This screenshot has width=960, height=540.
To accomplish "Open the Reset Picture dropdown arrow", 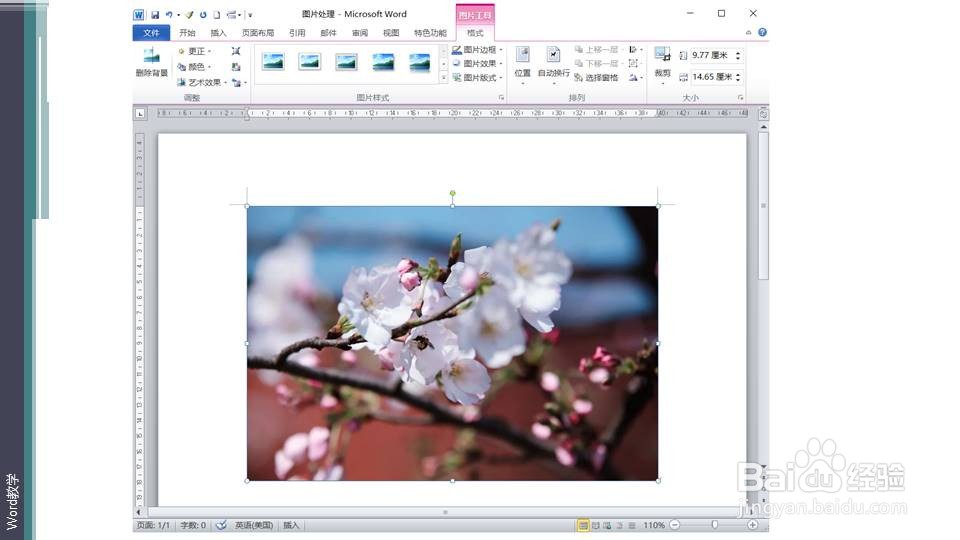I will point(246,83).
